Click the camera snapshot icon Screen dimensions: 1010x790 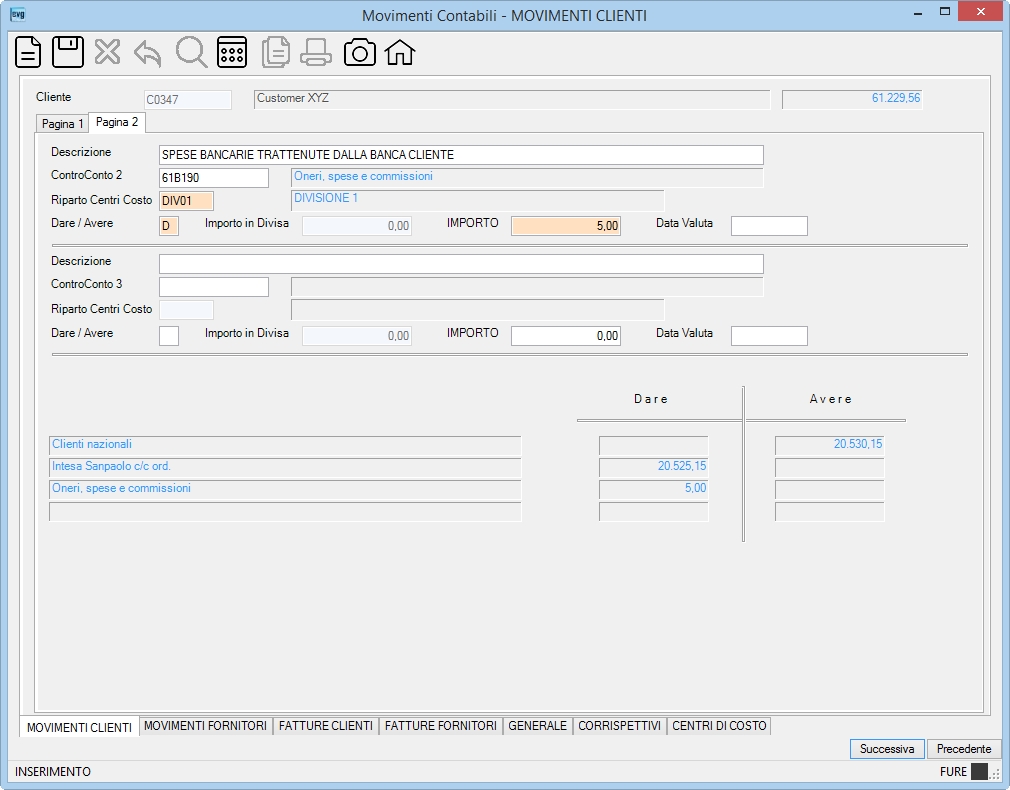pyautogui.click(x=359, y=52)
